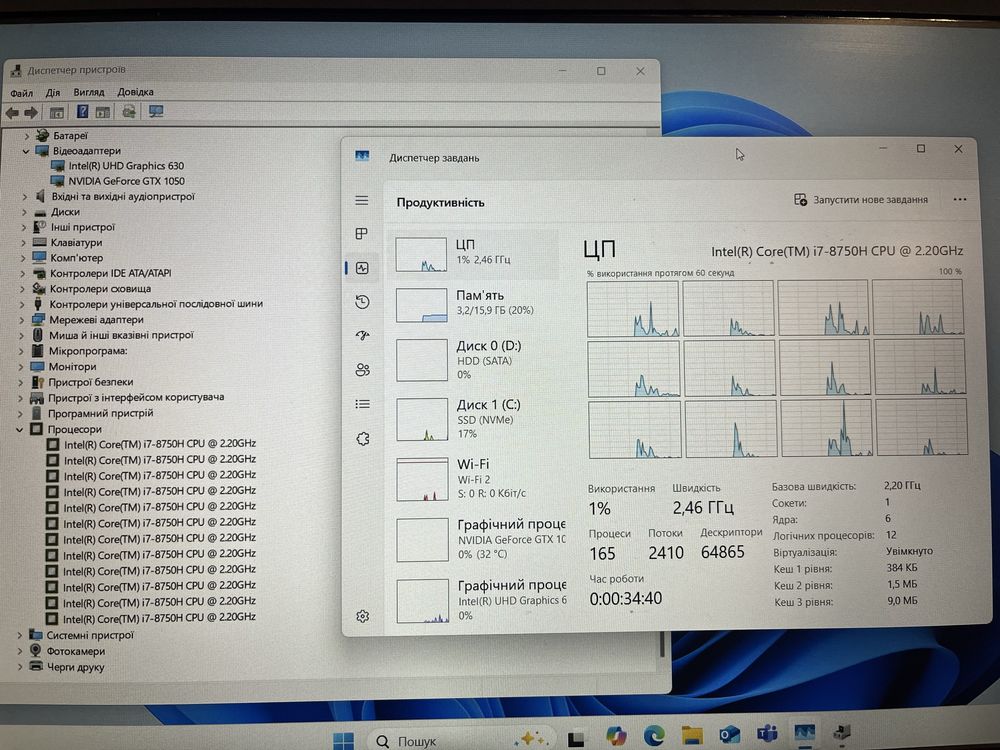Open the Вигляд menu

tap(89, 92)
